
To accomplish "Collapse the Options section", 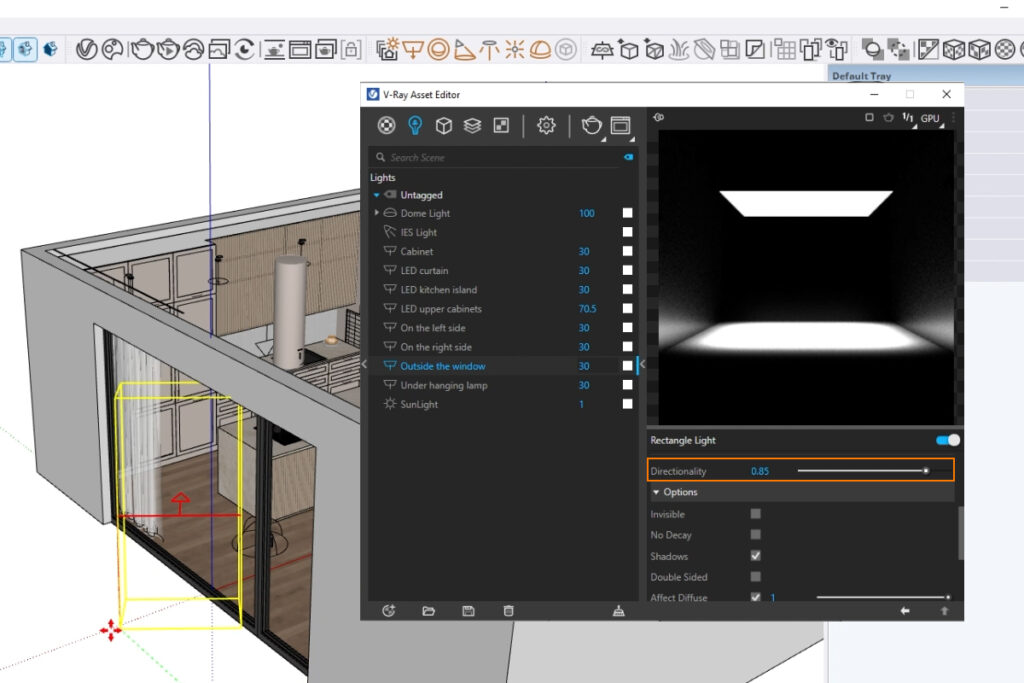I will [x=657, y=492].
